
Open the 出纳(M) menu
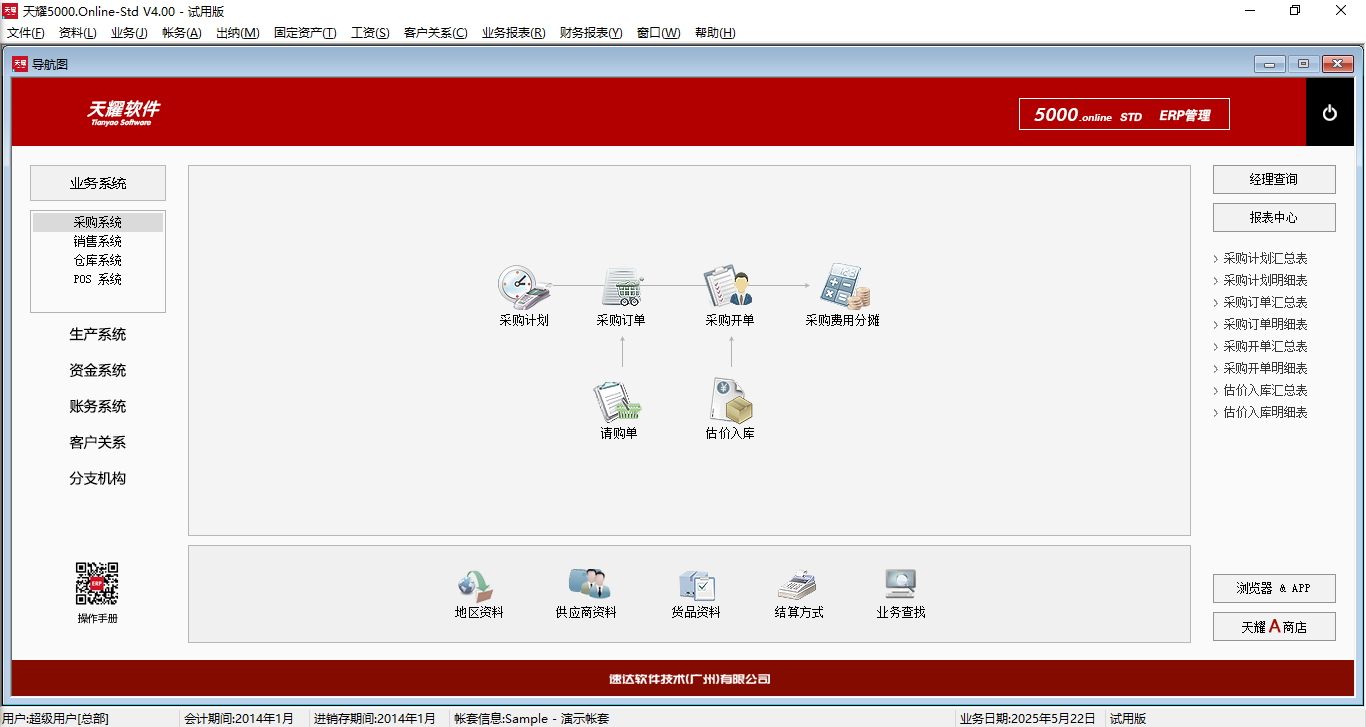[238, 33]
